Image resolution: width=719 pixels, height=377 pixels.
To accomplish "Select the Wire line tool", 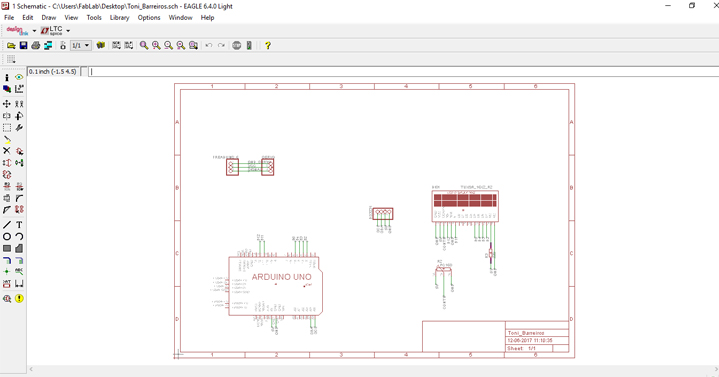I will [7, 225].
